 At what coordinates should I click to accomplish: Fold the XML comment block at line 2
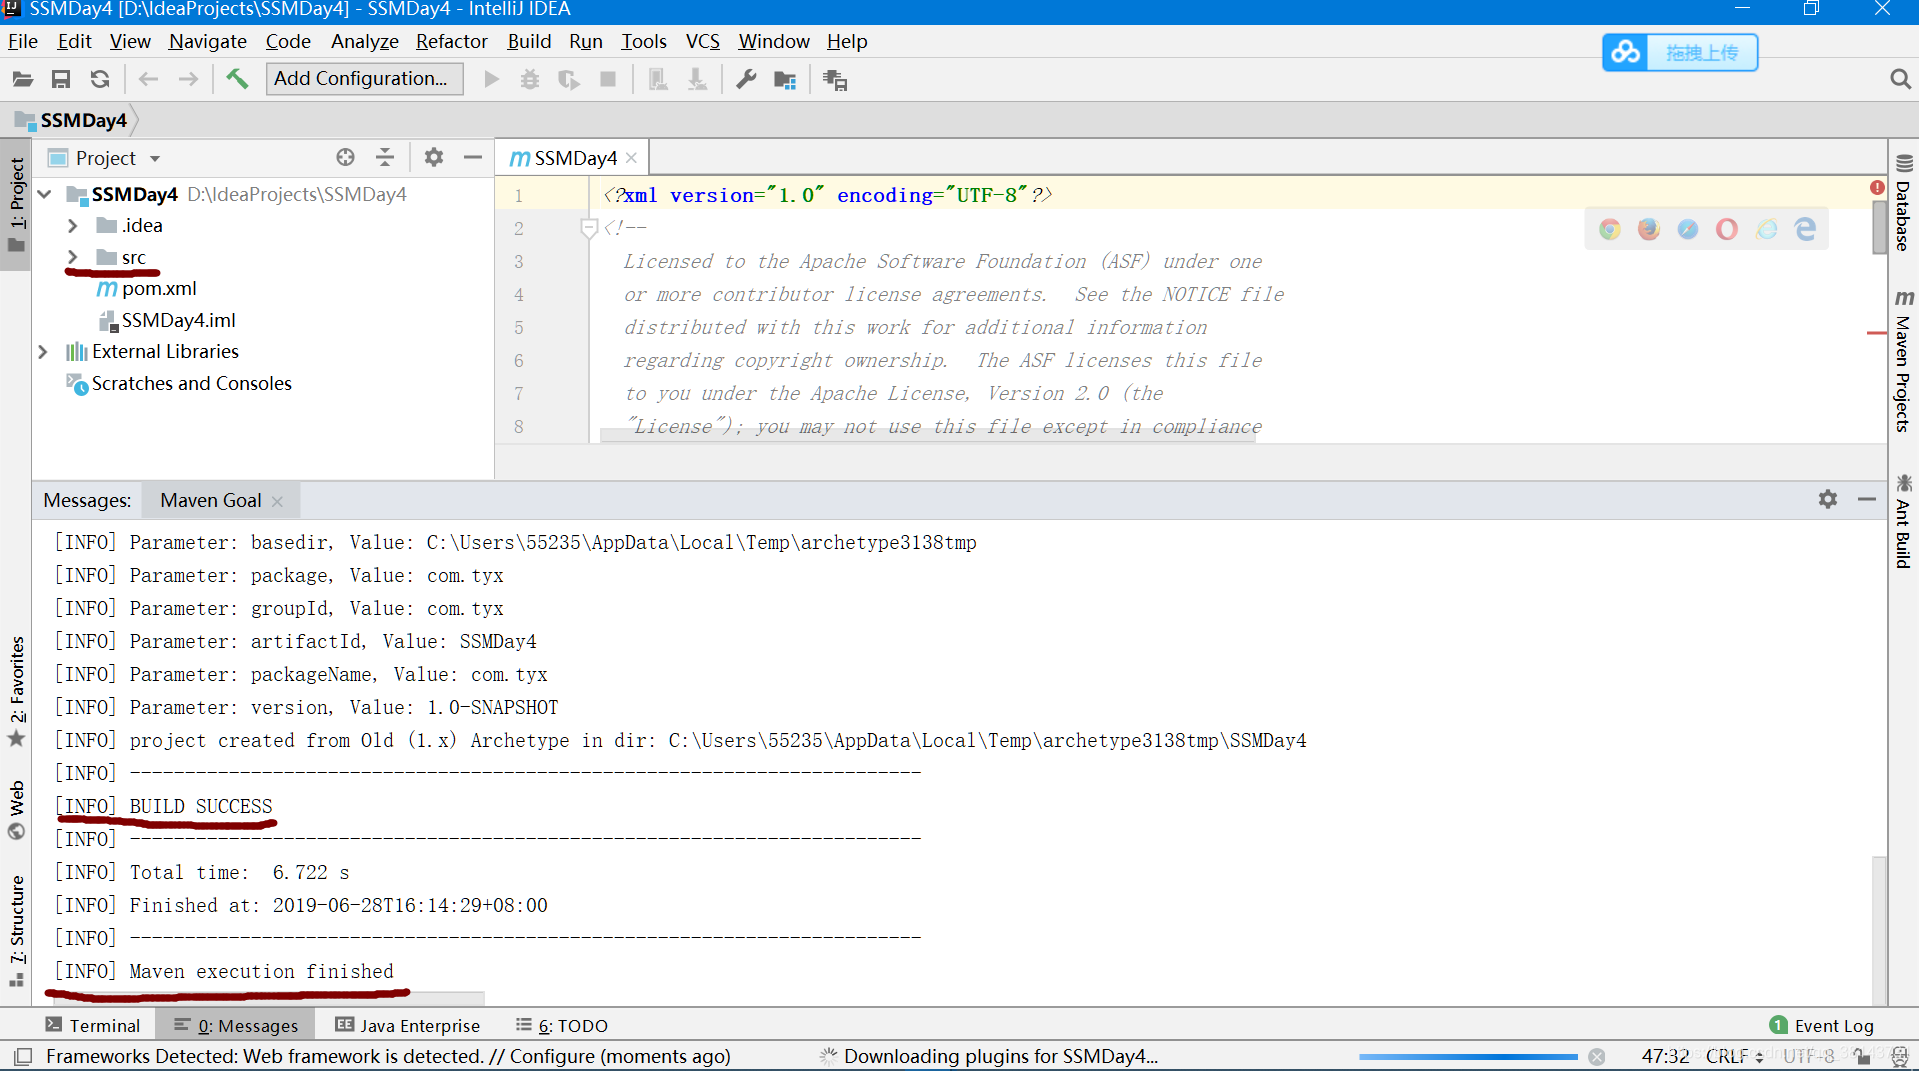pyautogui.click(x=589, y=228)
